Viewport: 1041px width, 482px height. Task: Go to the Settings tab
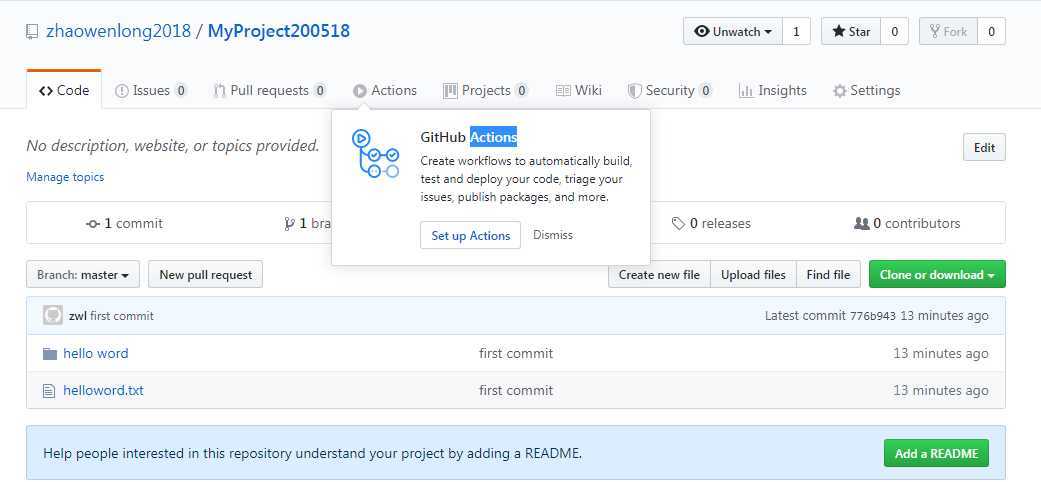866,90
